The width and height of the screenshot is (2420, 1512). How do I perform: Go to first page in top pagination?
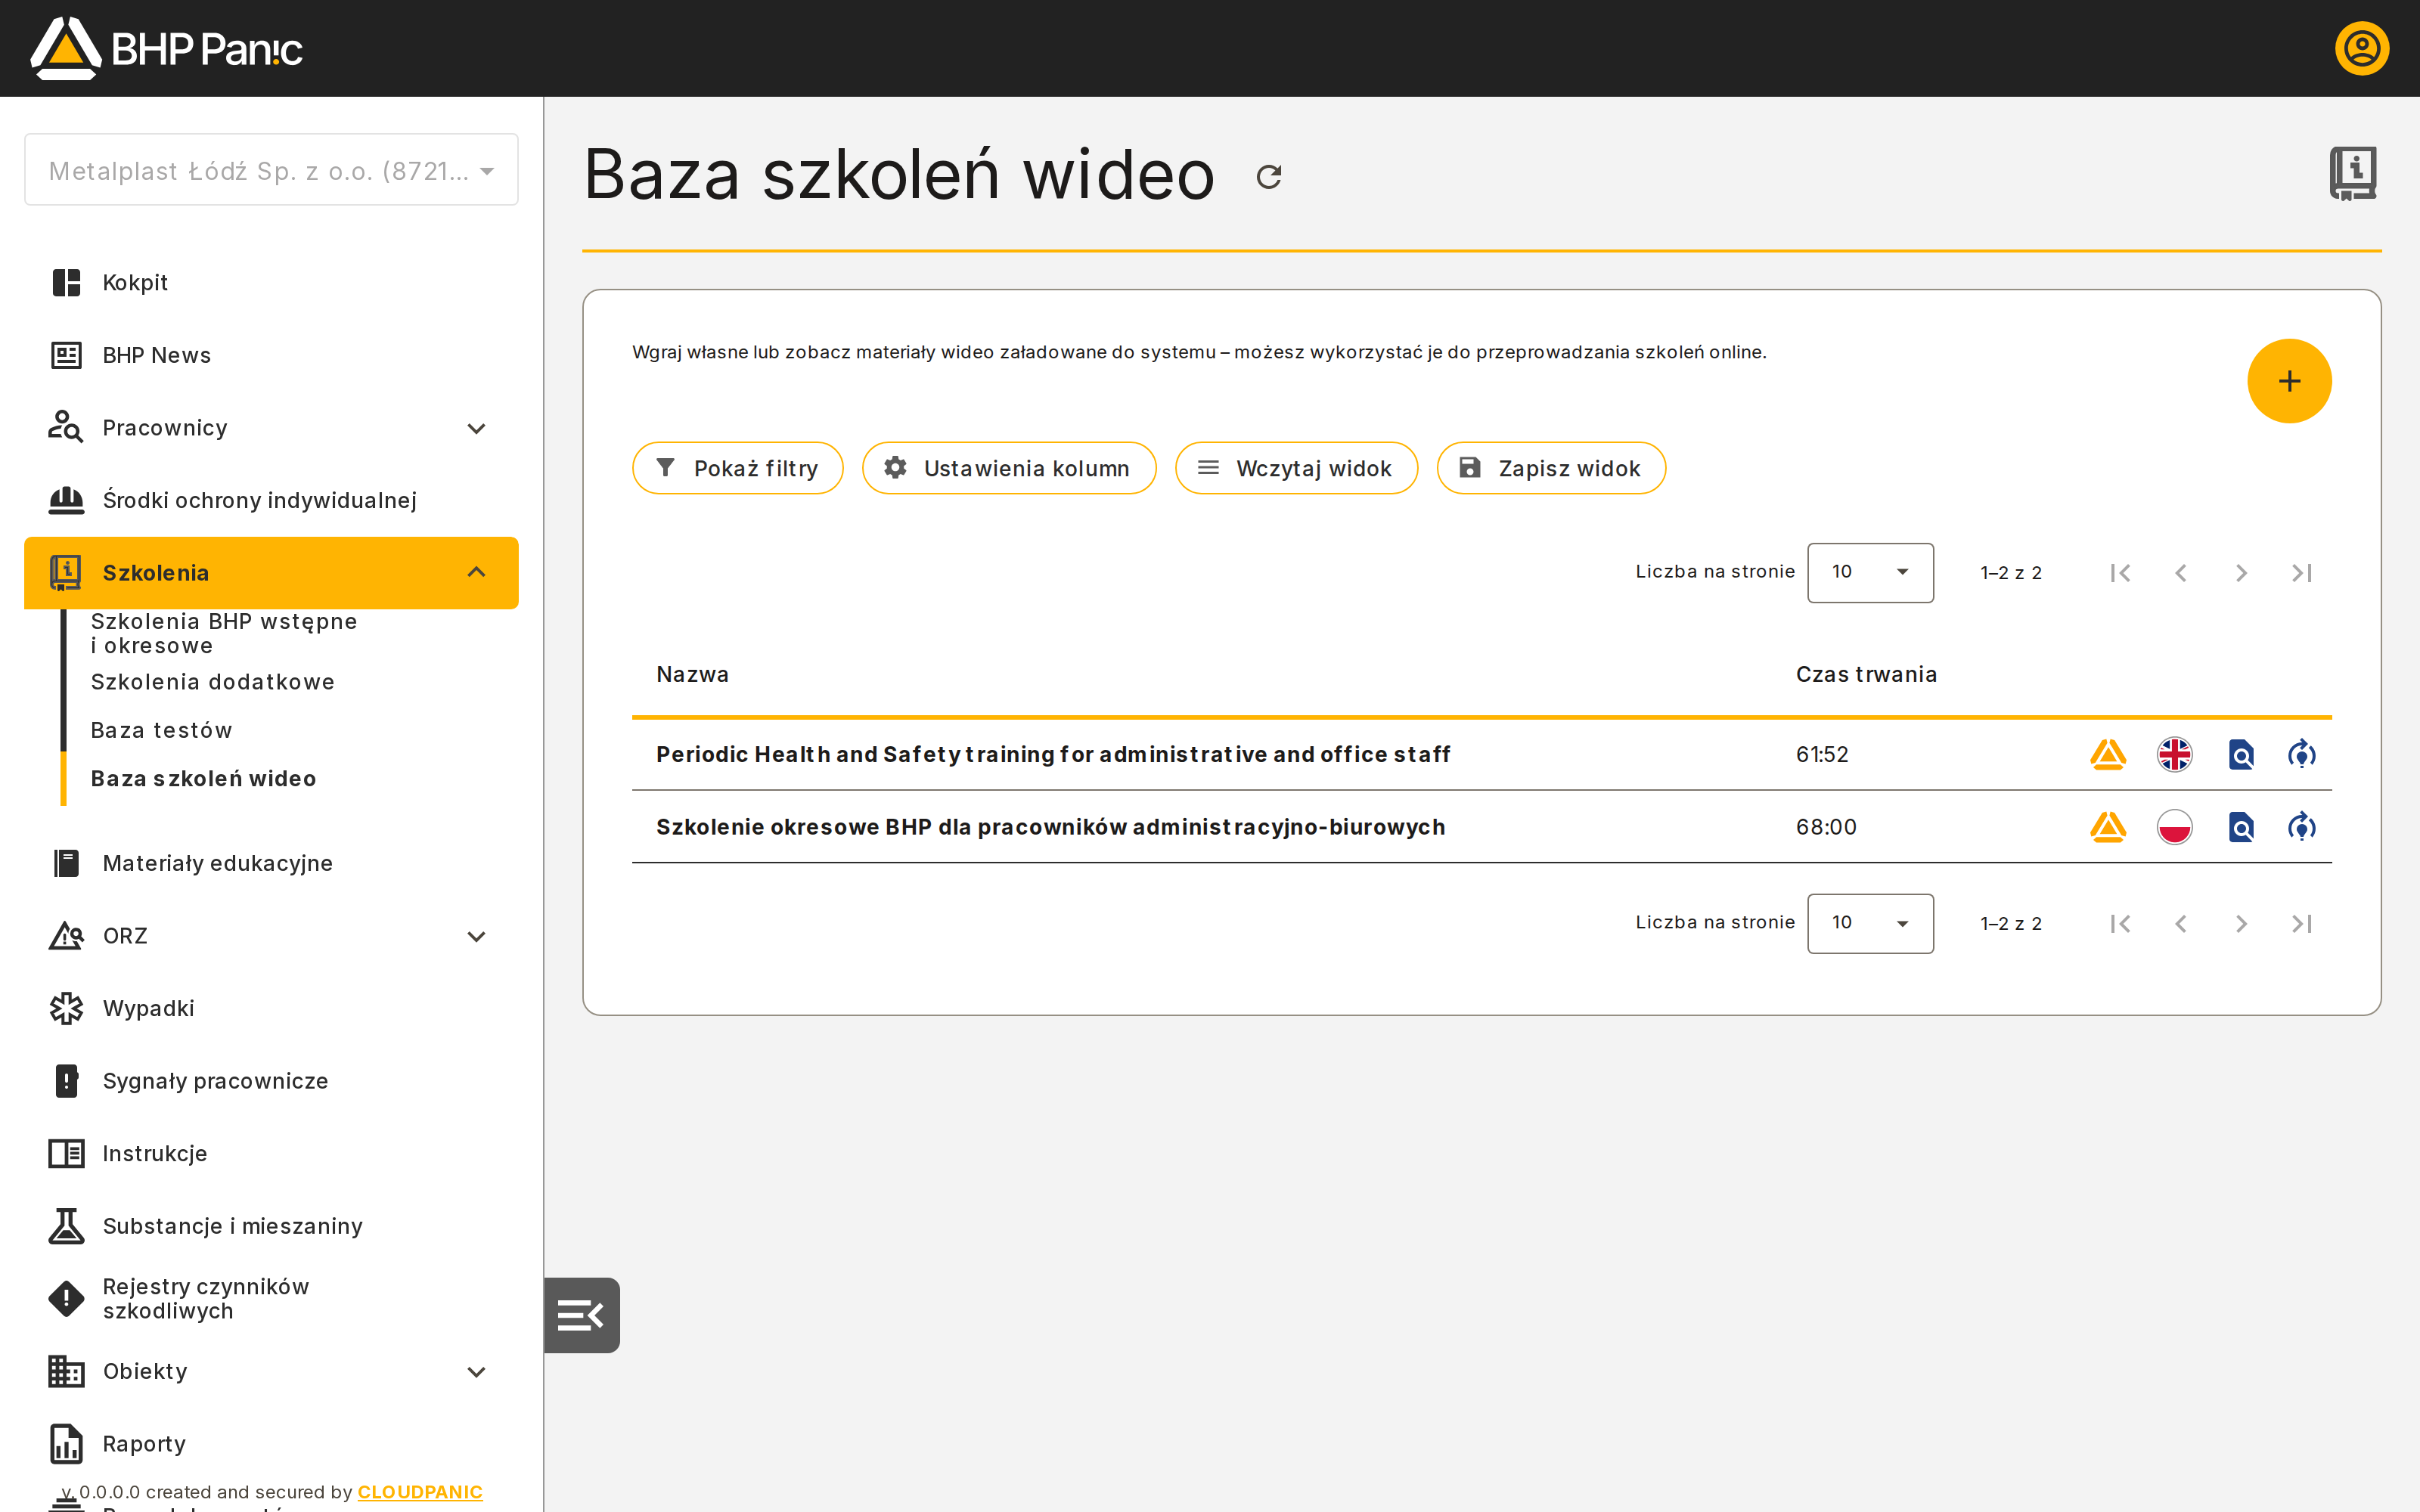[2120, 573]
